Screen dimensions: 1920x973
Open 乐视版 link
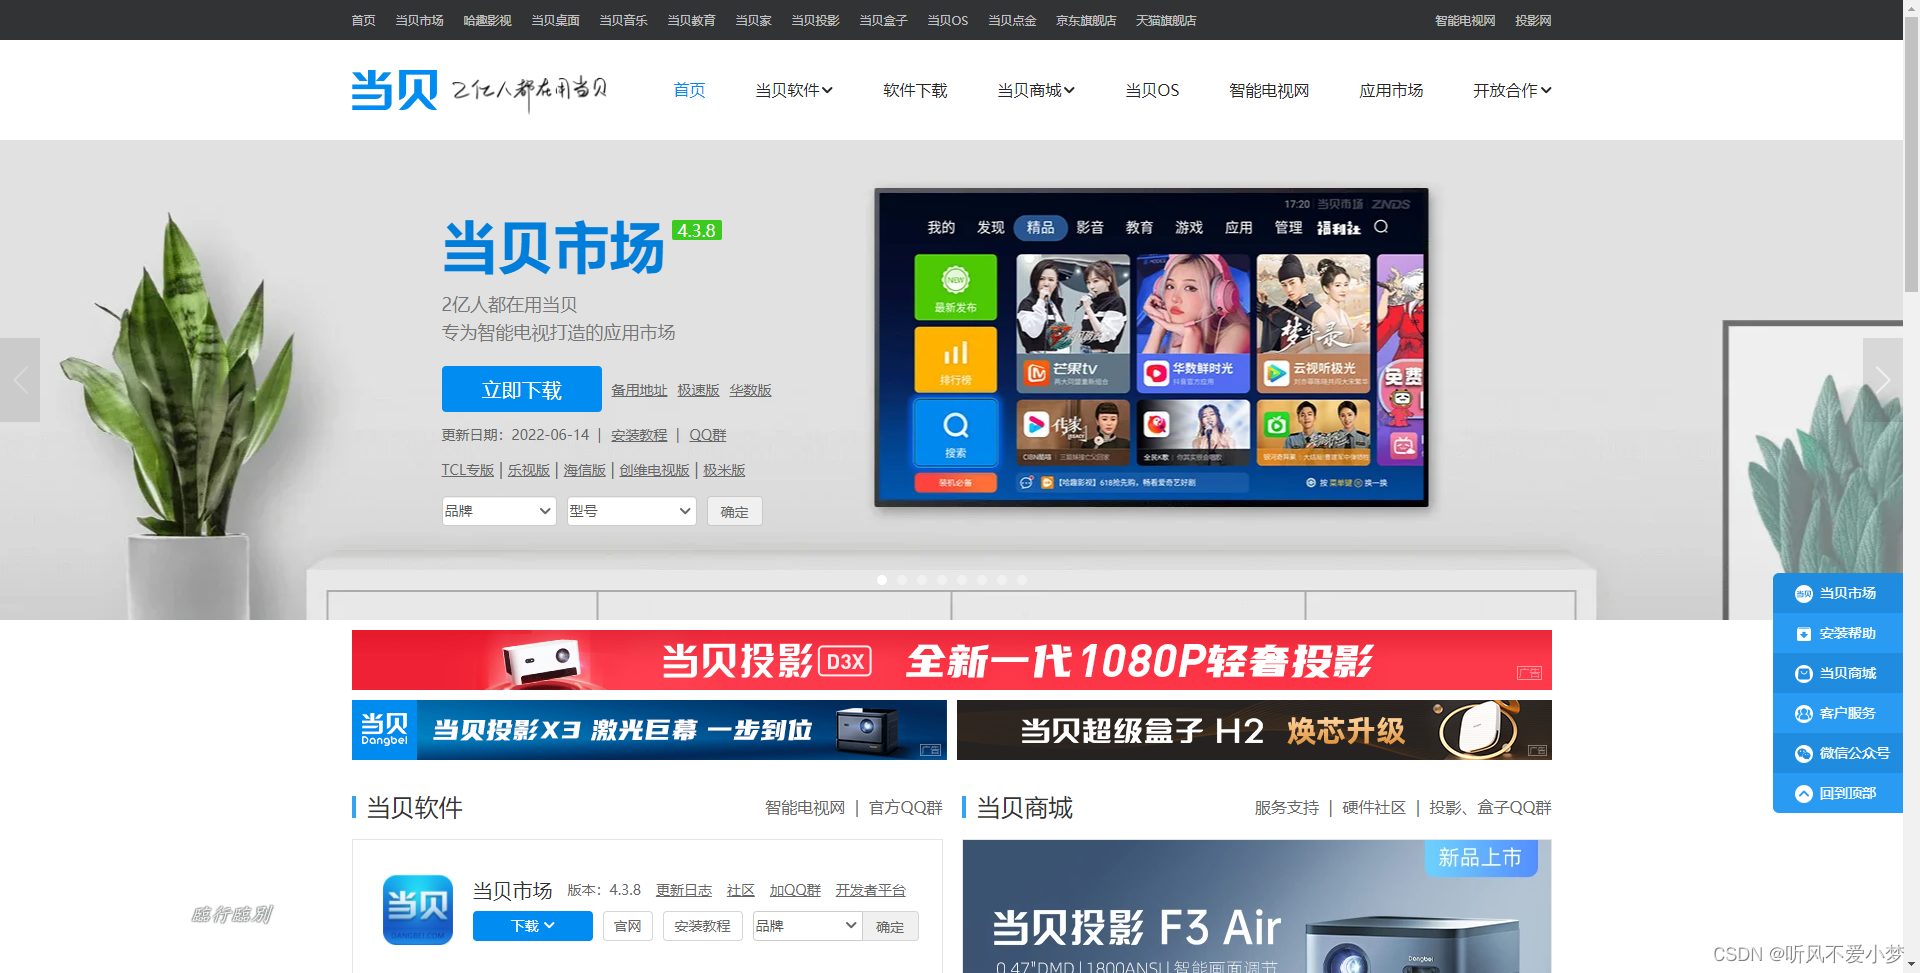tap(528, 470)
